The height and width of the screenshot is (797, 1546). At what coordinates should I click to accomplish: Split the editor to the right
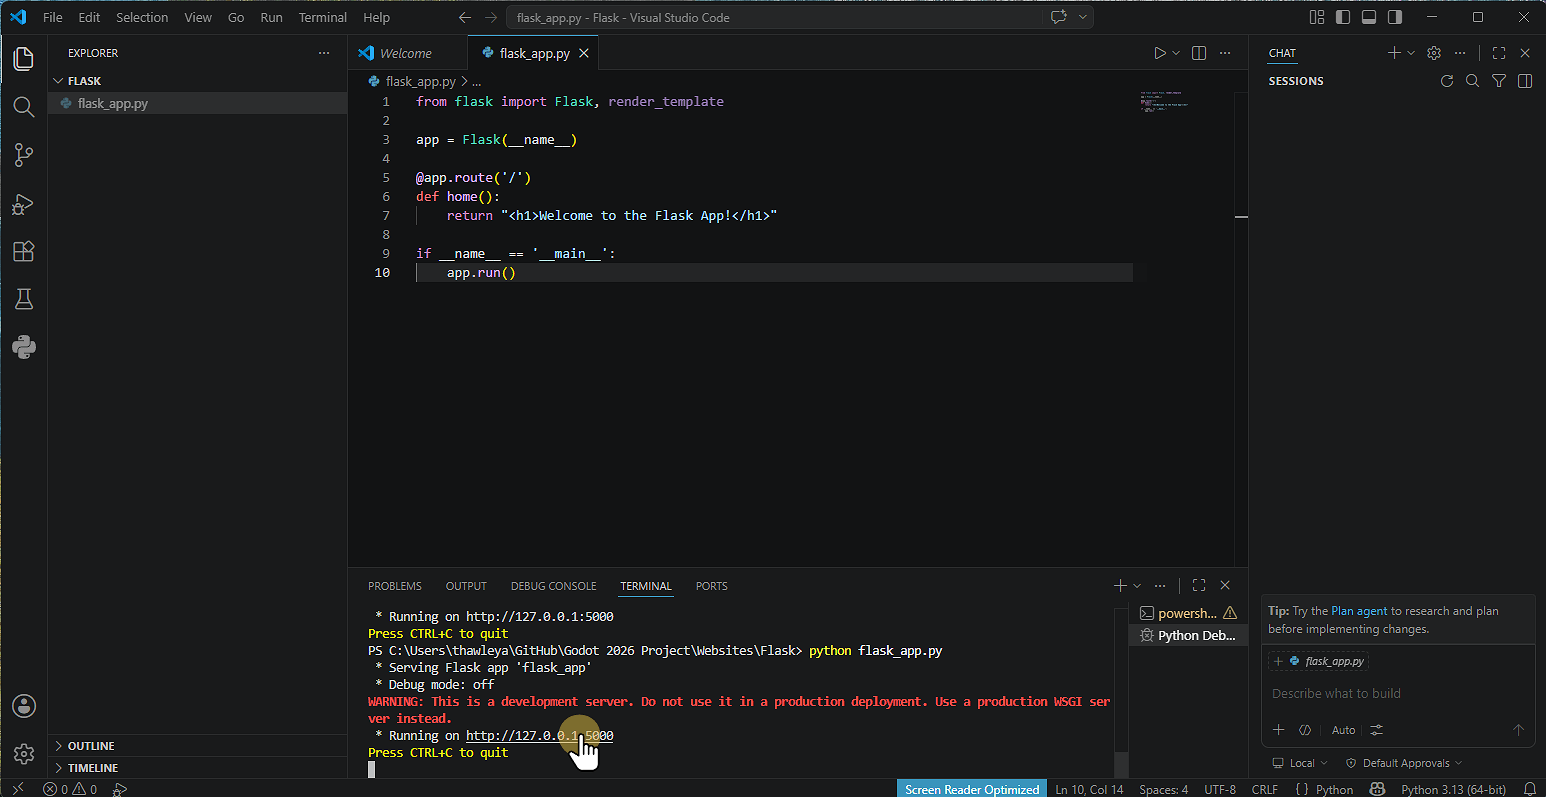(x=1199, y=53)
